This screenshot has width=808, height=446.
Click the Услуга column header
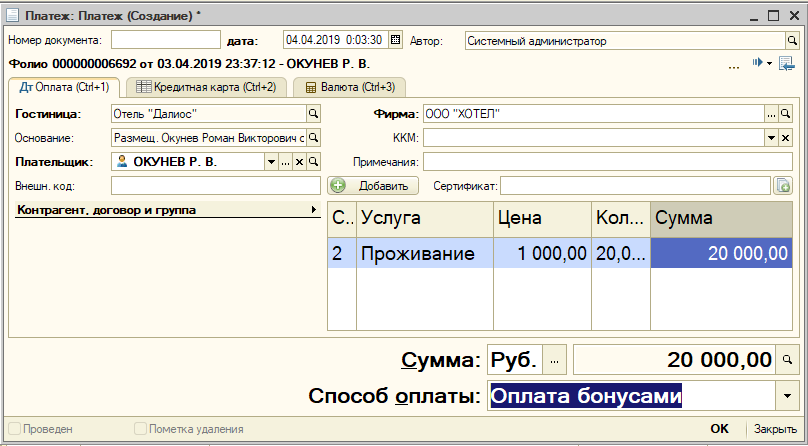(x=425, y=219)
